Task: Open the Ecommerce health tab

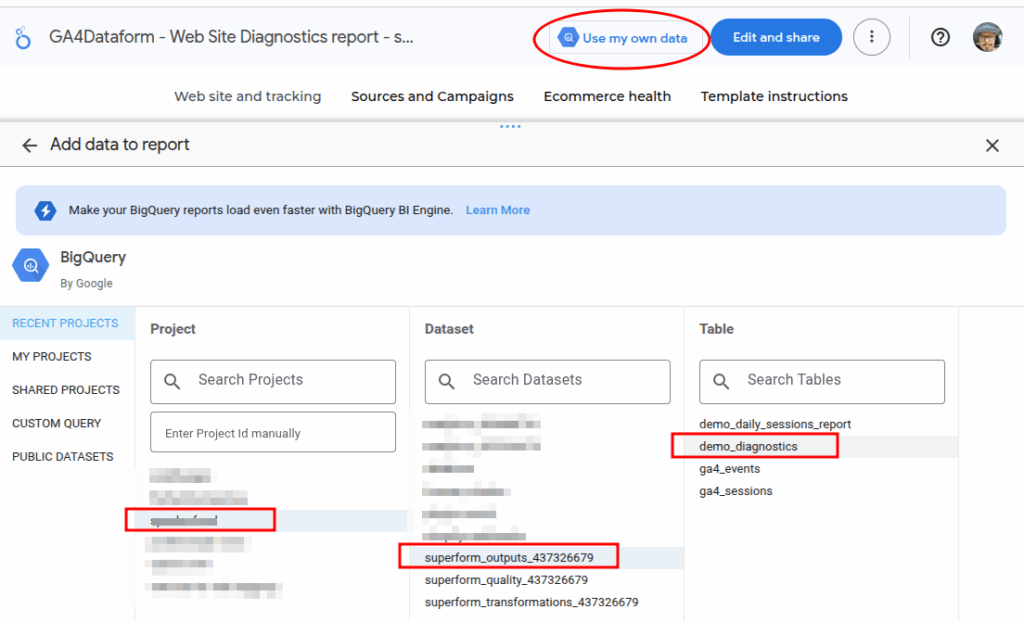Action: point(607,96)
